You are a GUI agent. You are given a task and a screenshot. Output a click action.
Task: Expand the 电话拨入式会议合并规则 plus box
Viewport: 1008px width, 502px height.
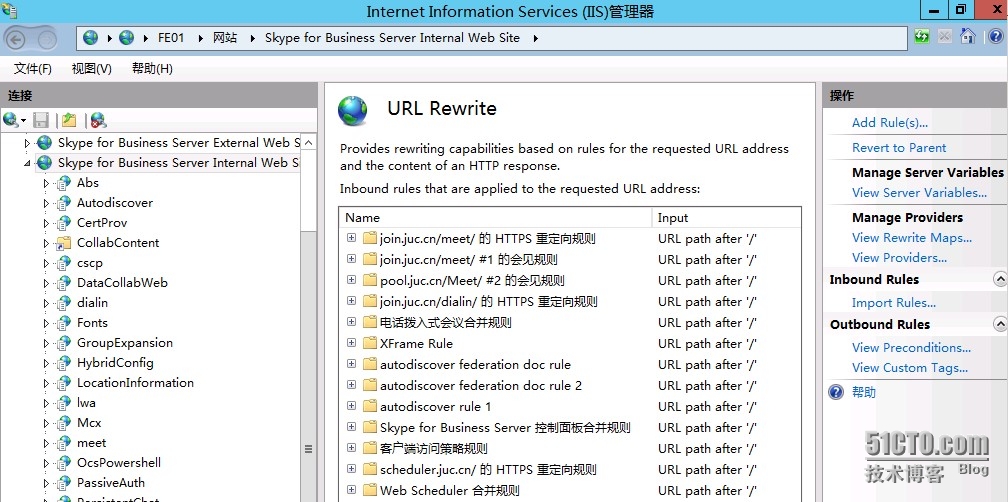pyautogui.click(x=351, y=321)
